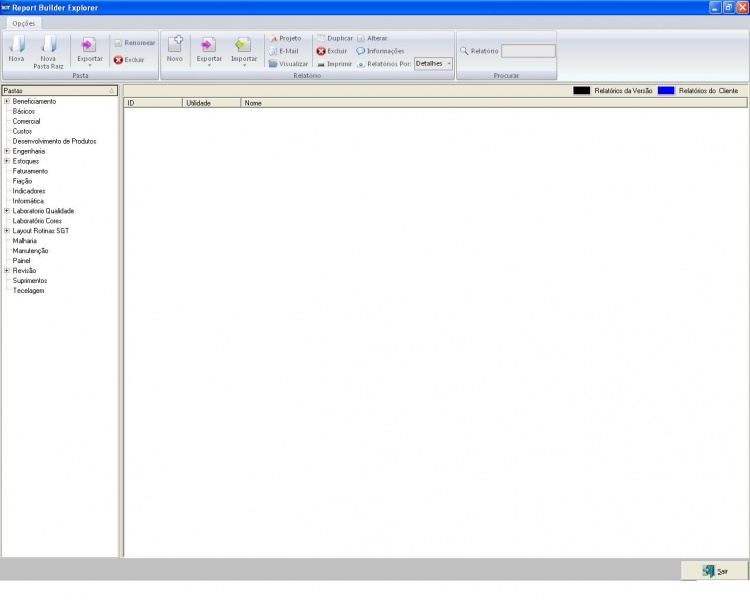Image resolution: width=750 pixels, height=600 pixels.
Task: Click the Nova folder icon
Action: point(17,46)
